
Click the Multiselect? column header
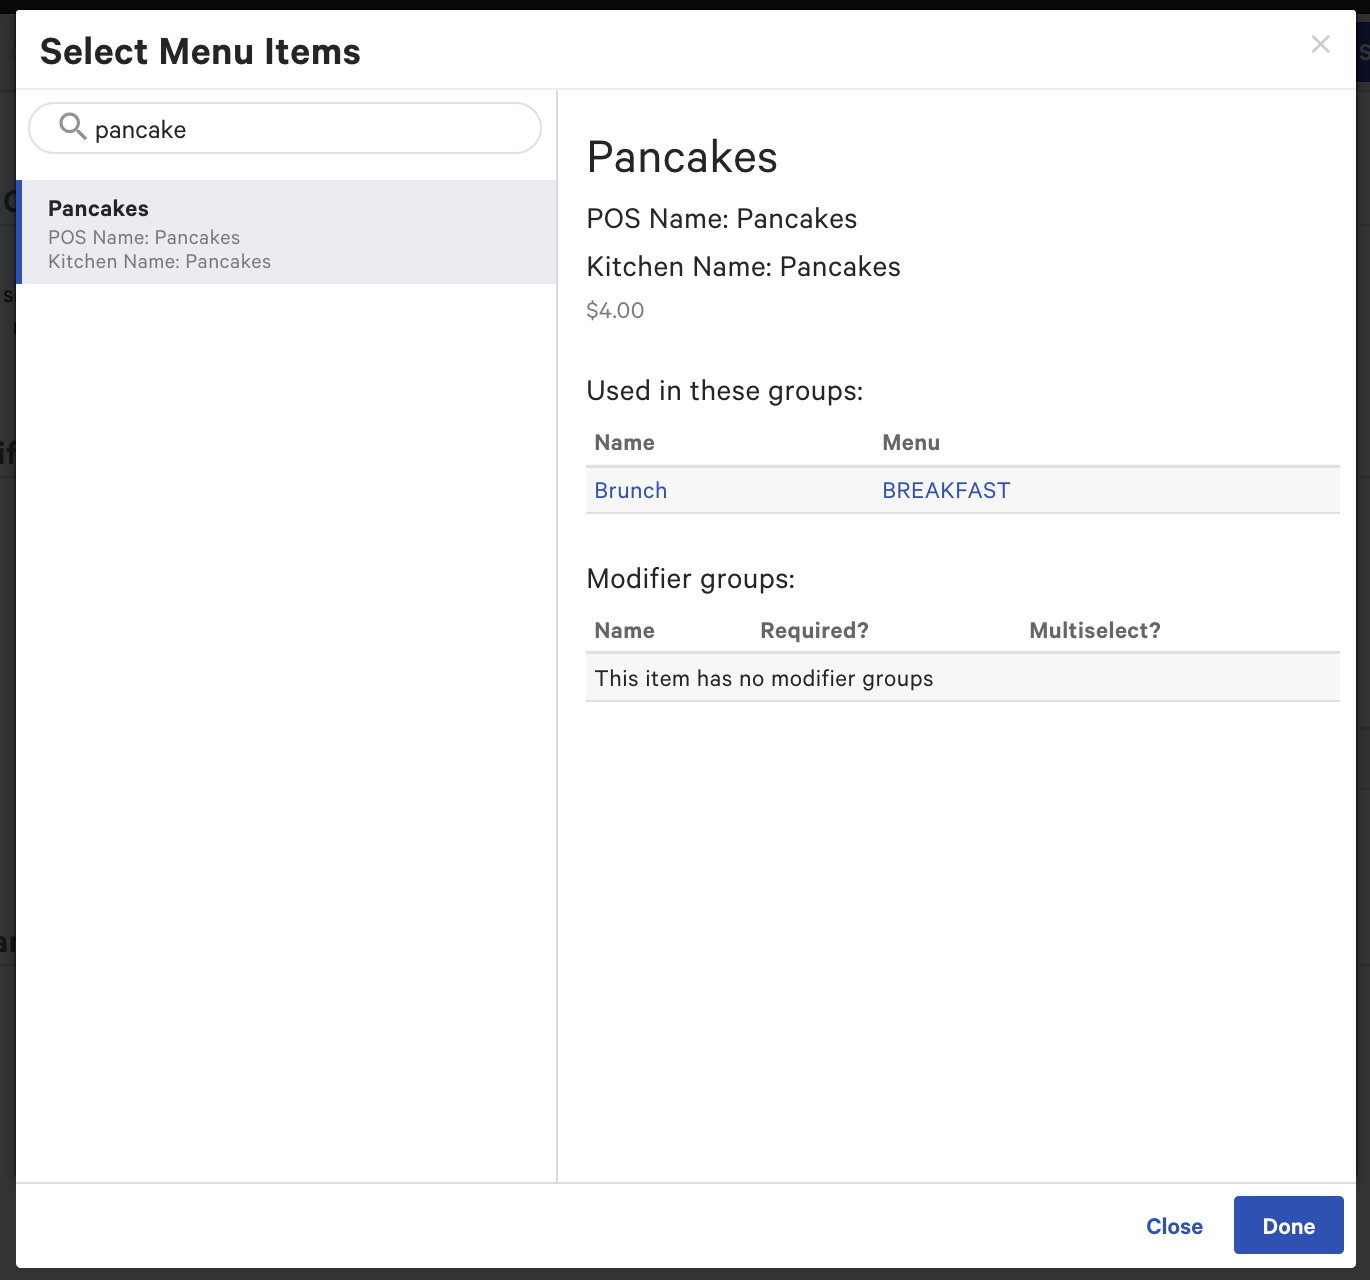[1094, 631]
